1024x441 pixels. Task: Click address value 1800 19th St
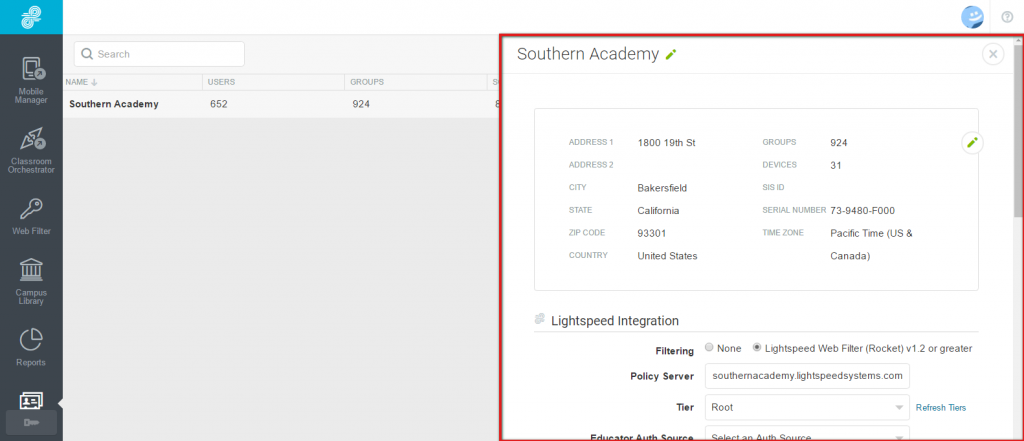click(666, 142)
